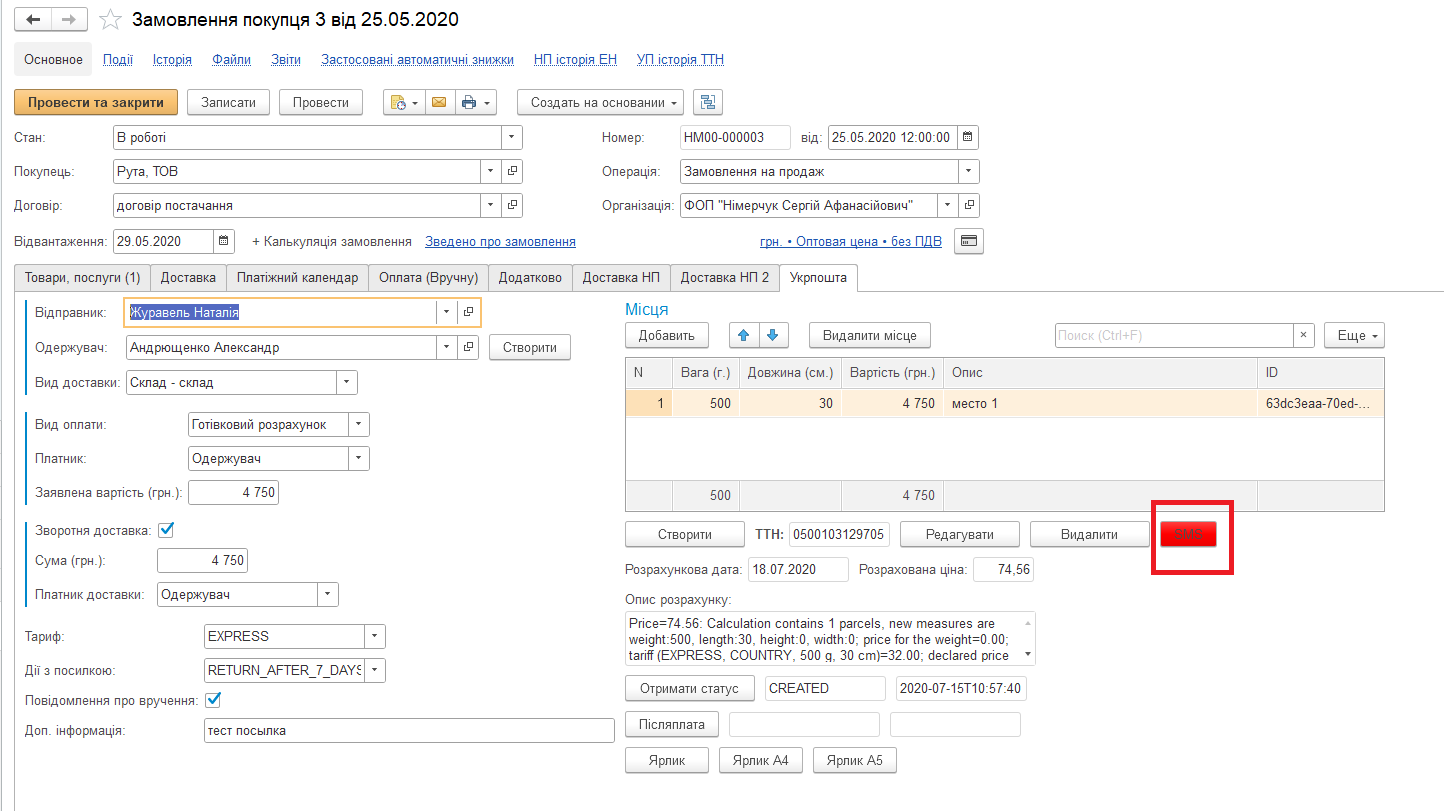Click the favorite star icon beside title
Screen dimensions: 1444x811
112,19
